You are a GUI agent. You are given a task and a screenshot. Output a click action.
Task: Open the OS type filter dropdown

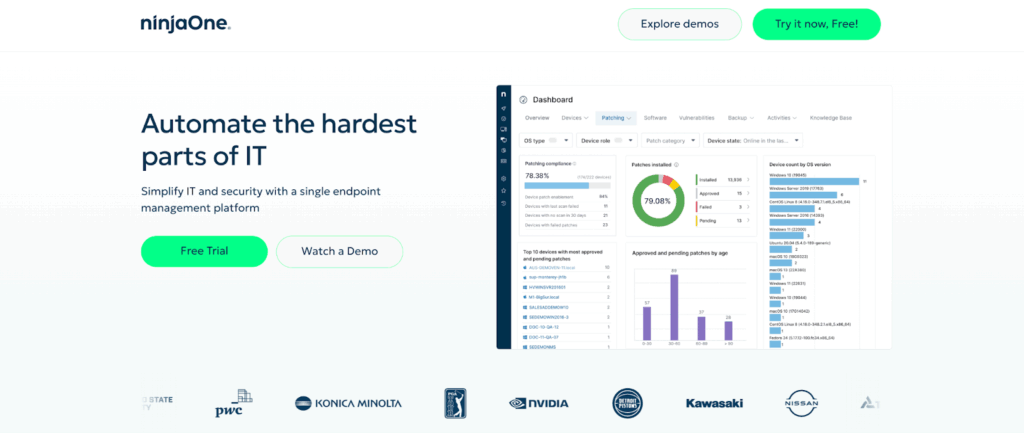(546, 141)
